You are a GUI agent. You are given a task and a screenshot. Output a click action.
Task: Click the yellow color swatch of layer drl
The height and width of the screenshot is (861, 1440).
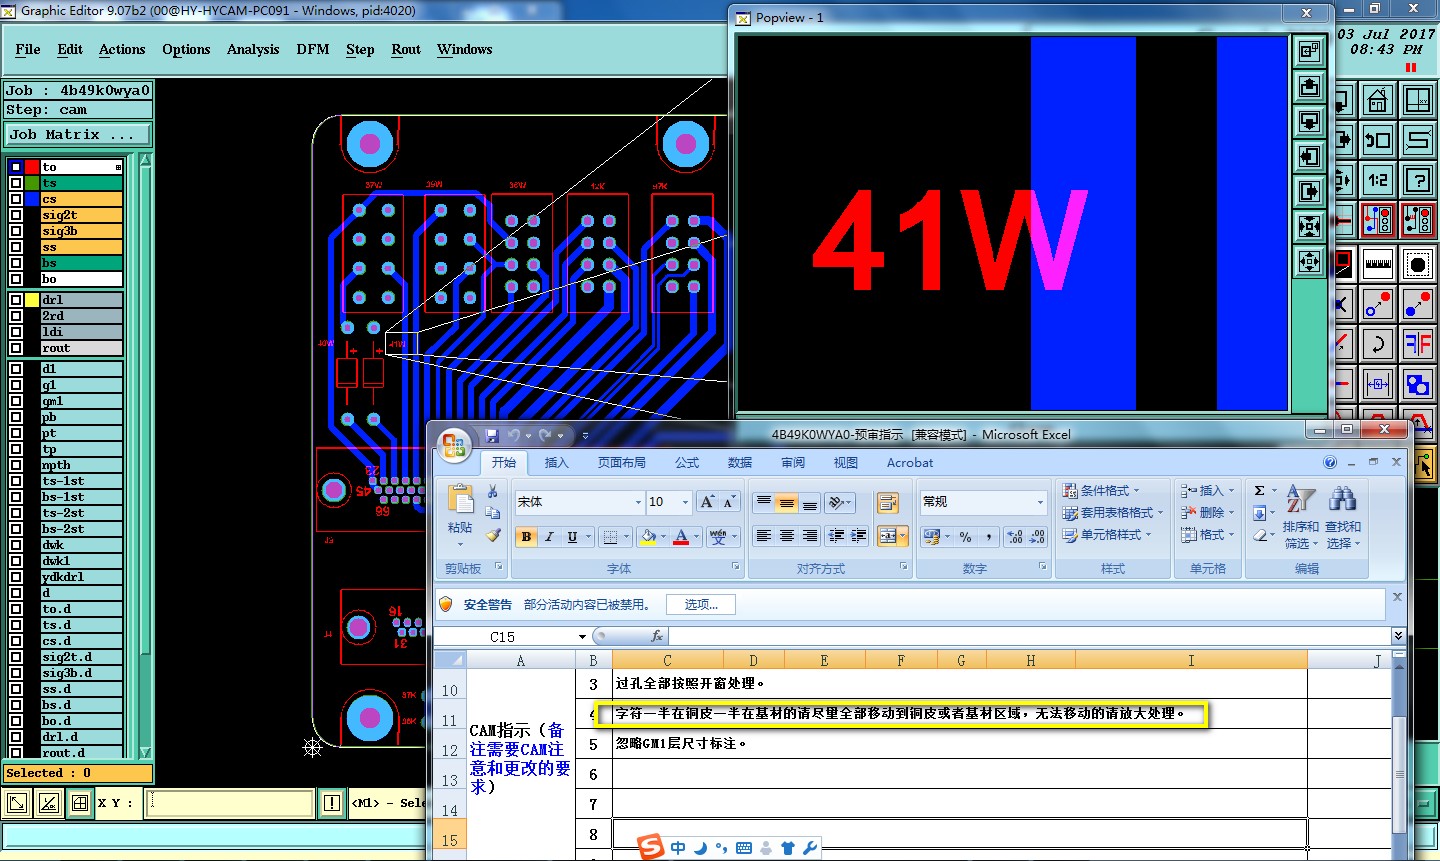pyautogui.click(x=32, y=300)
